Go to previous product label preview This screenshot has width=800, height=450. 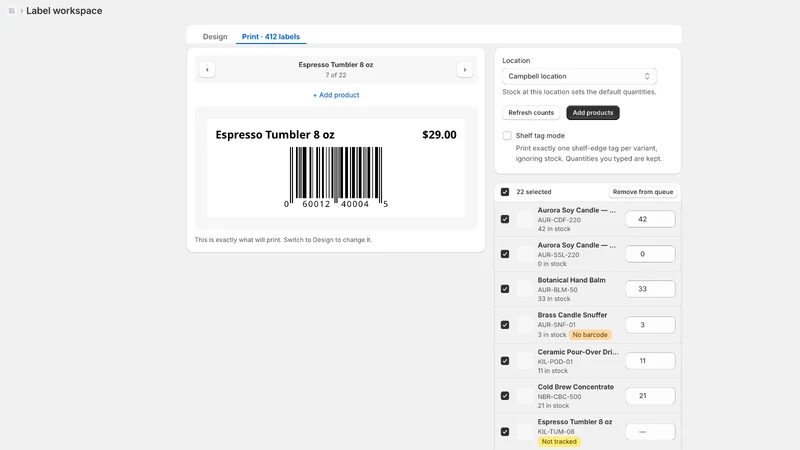pos(207,69)
